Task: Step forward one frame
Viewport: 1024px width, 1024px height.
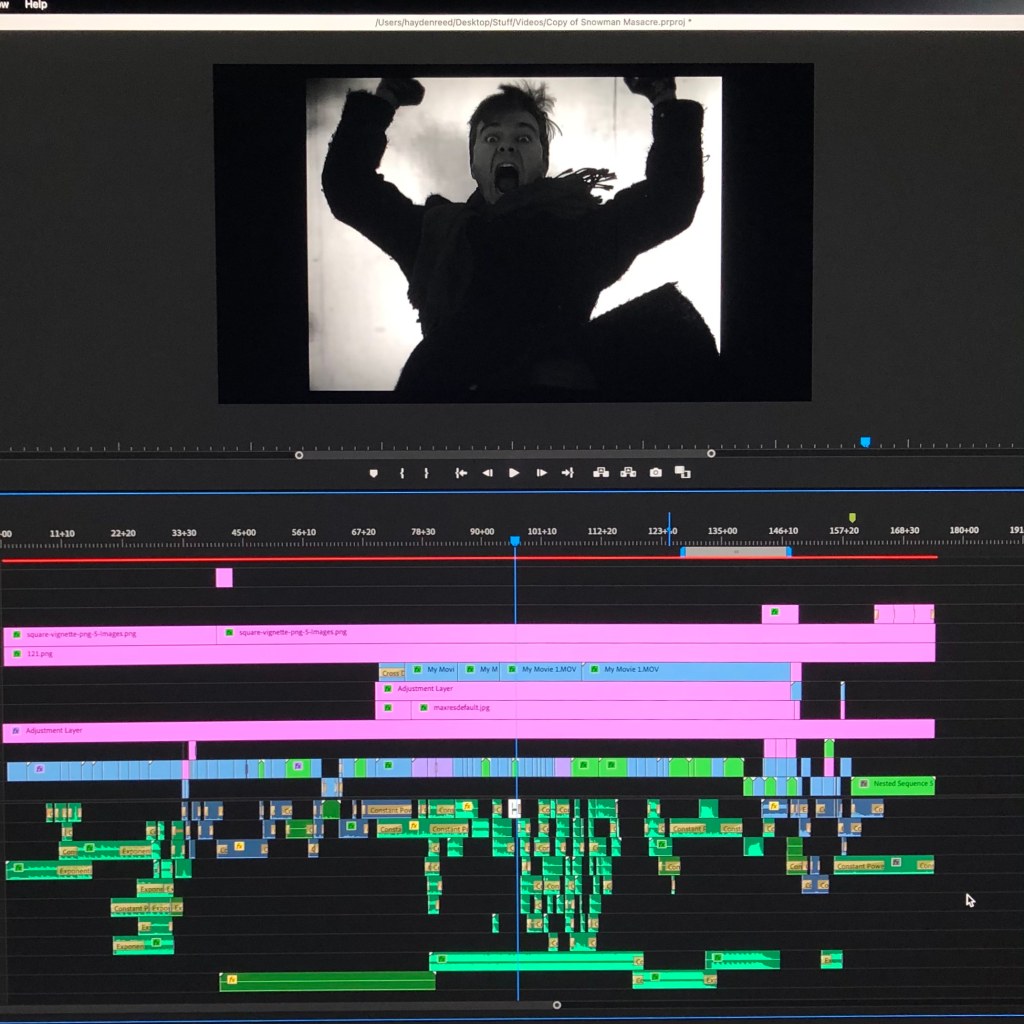Action: click(541, 473)
